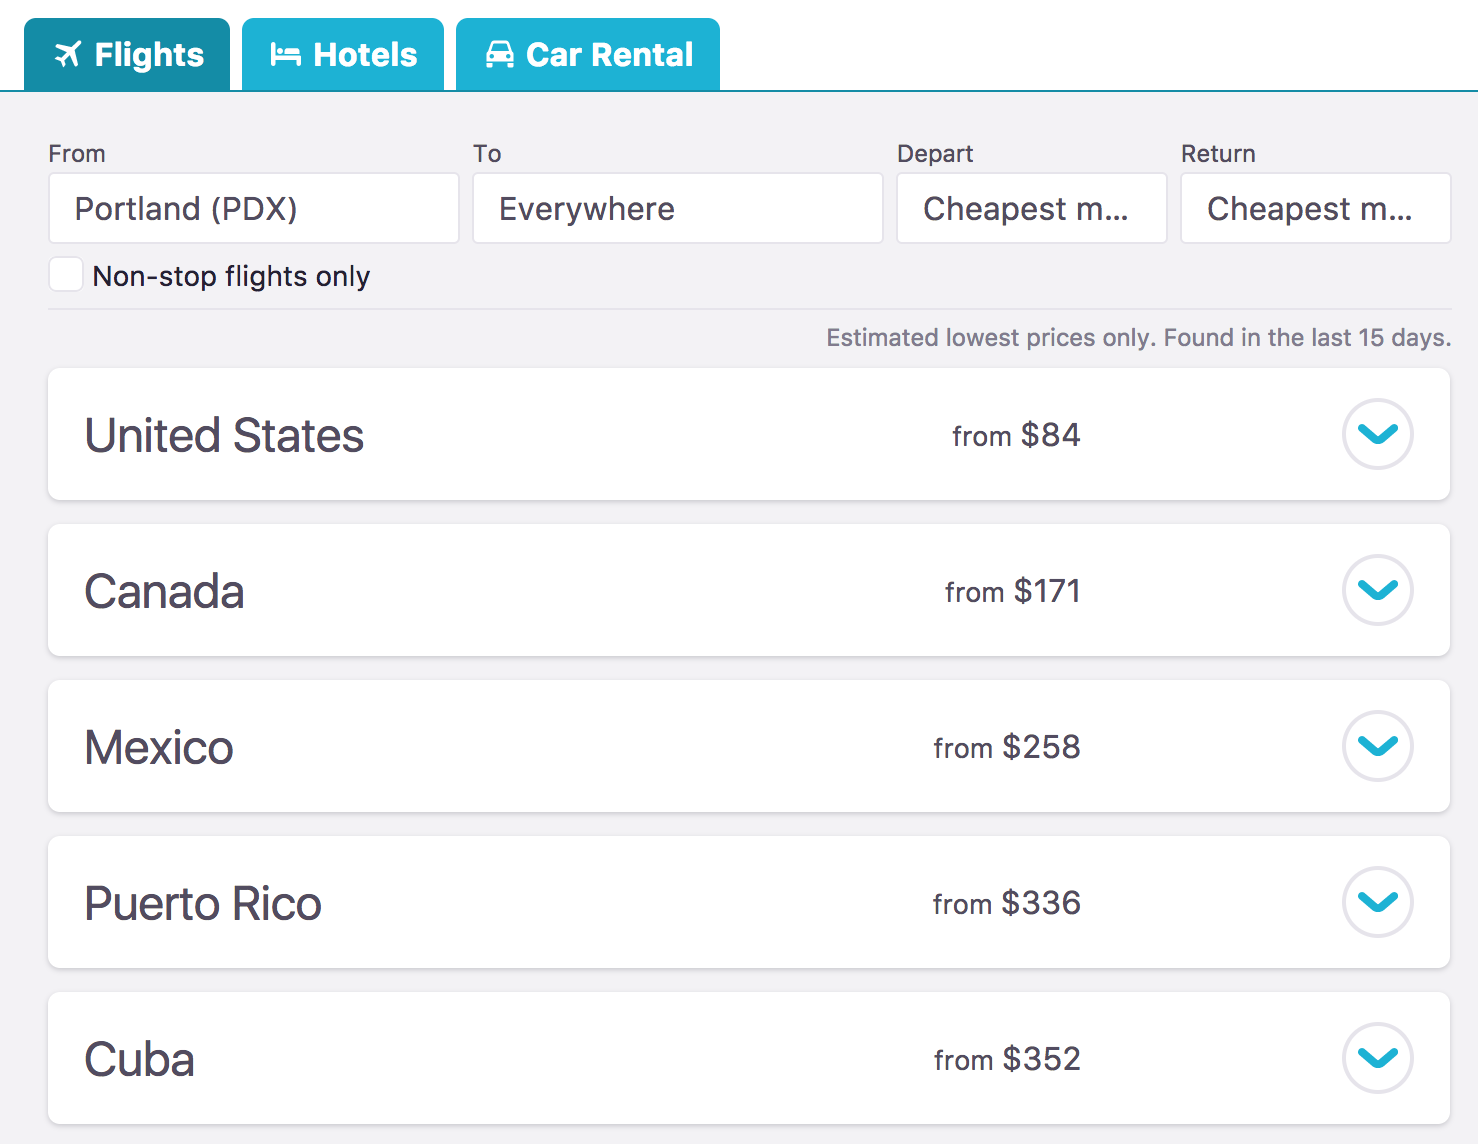
Task: Expand the United States chevron
Action: (1377, 434)
